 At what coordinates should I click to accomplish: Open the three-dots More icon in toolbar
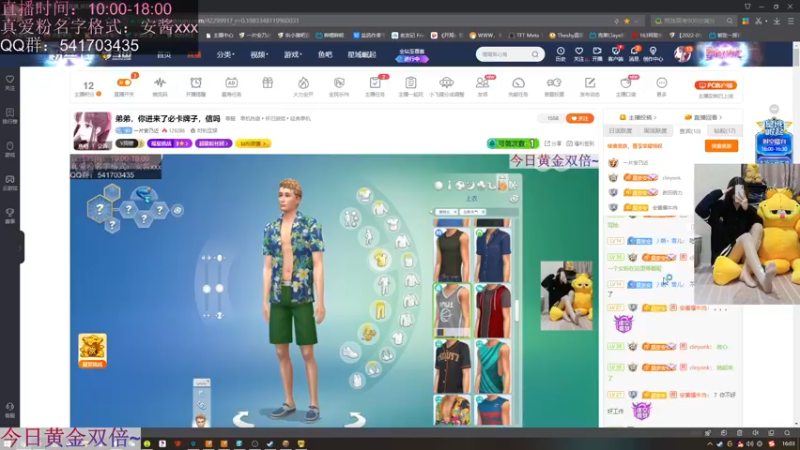(661, 83)
